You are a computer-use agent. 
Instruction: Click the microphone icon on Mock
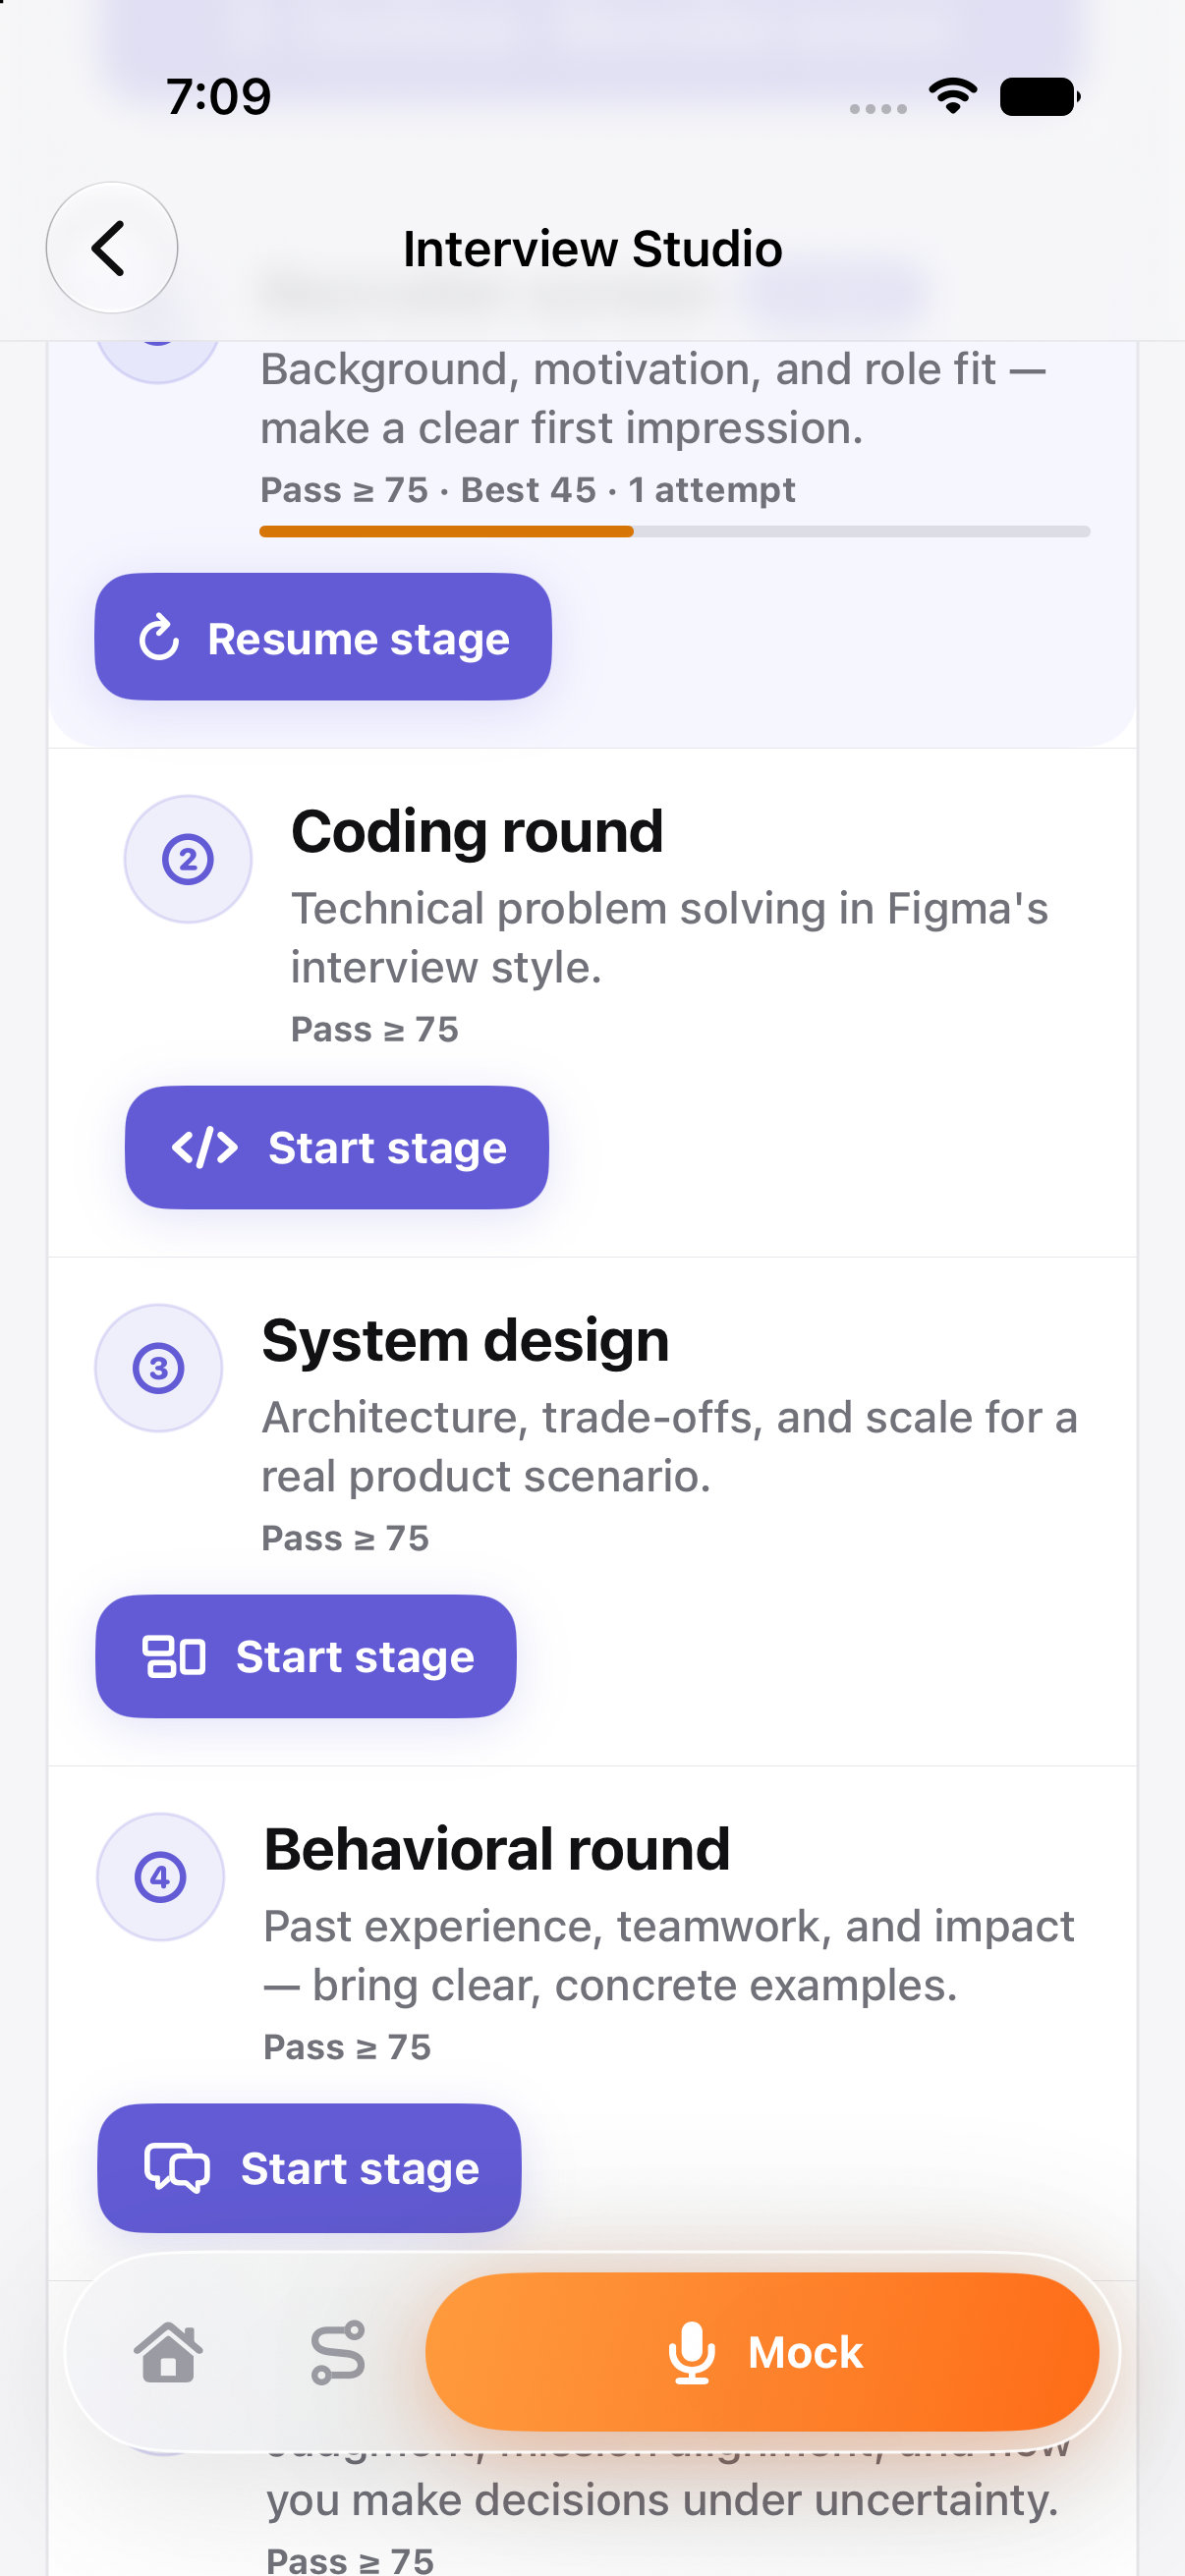pyautogui.click(x=691, y=2352)
